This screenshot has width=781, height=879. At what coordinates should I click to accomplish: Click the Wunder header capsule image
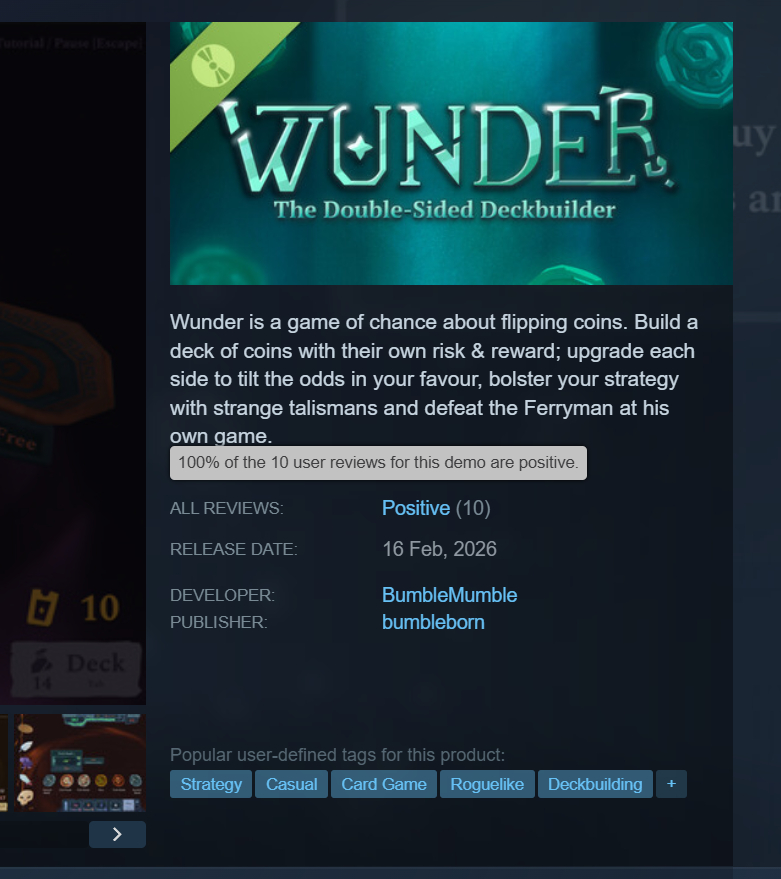[451, 153]
